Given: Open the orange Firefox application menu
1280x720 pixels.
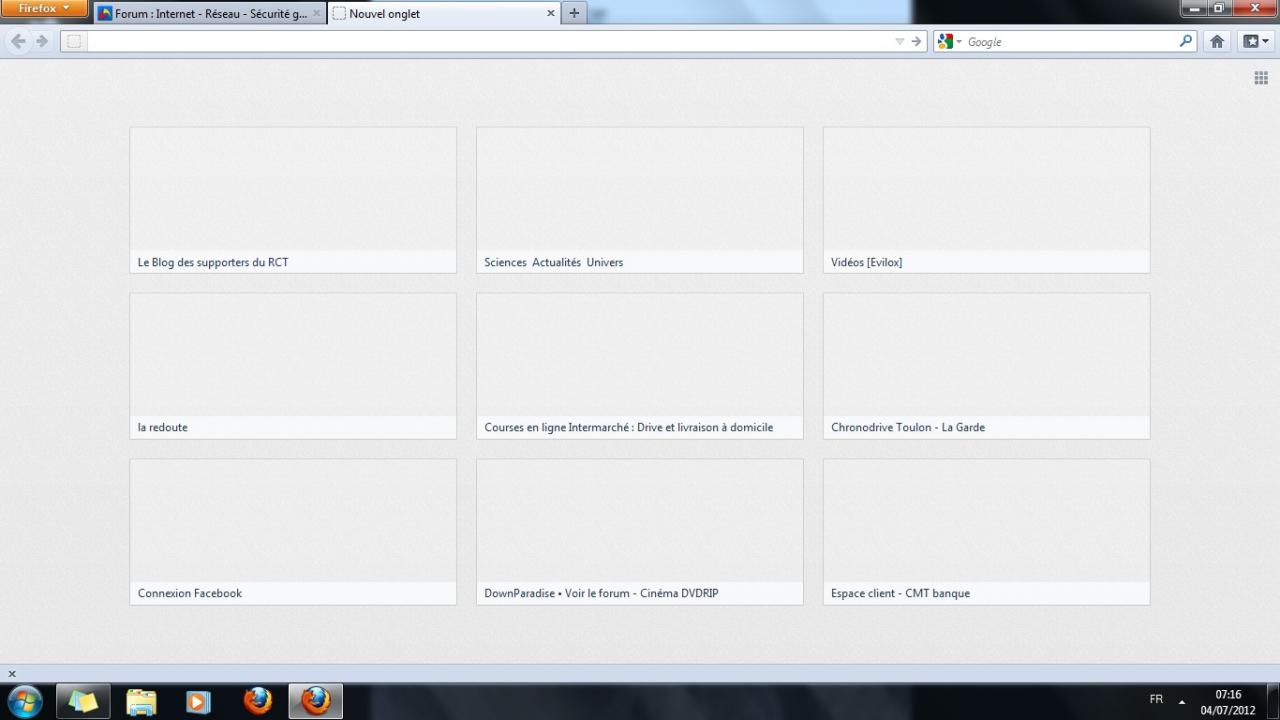Looking at the screenshot, I should [x=45, y=9].
